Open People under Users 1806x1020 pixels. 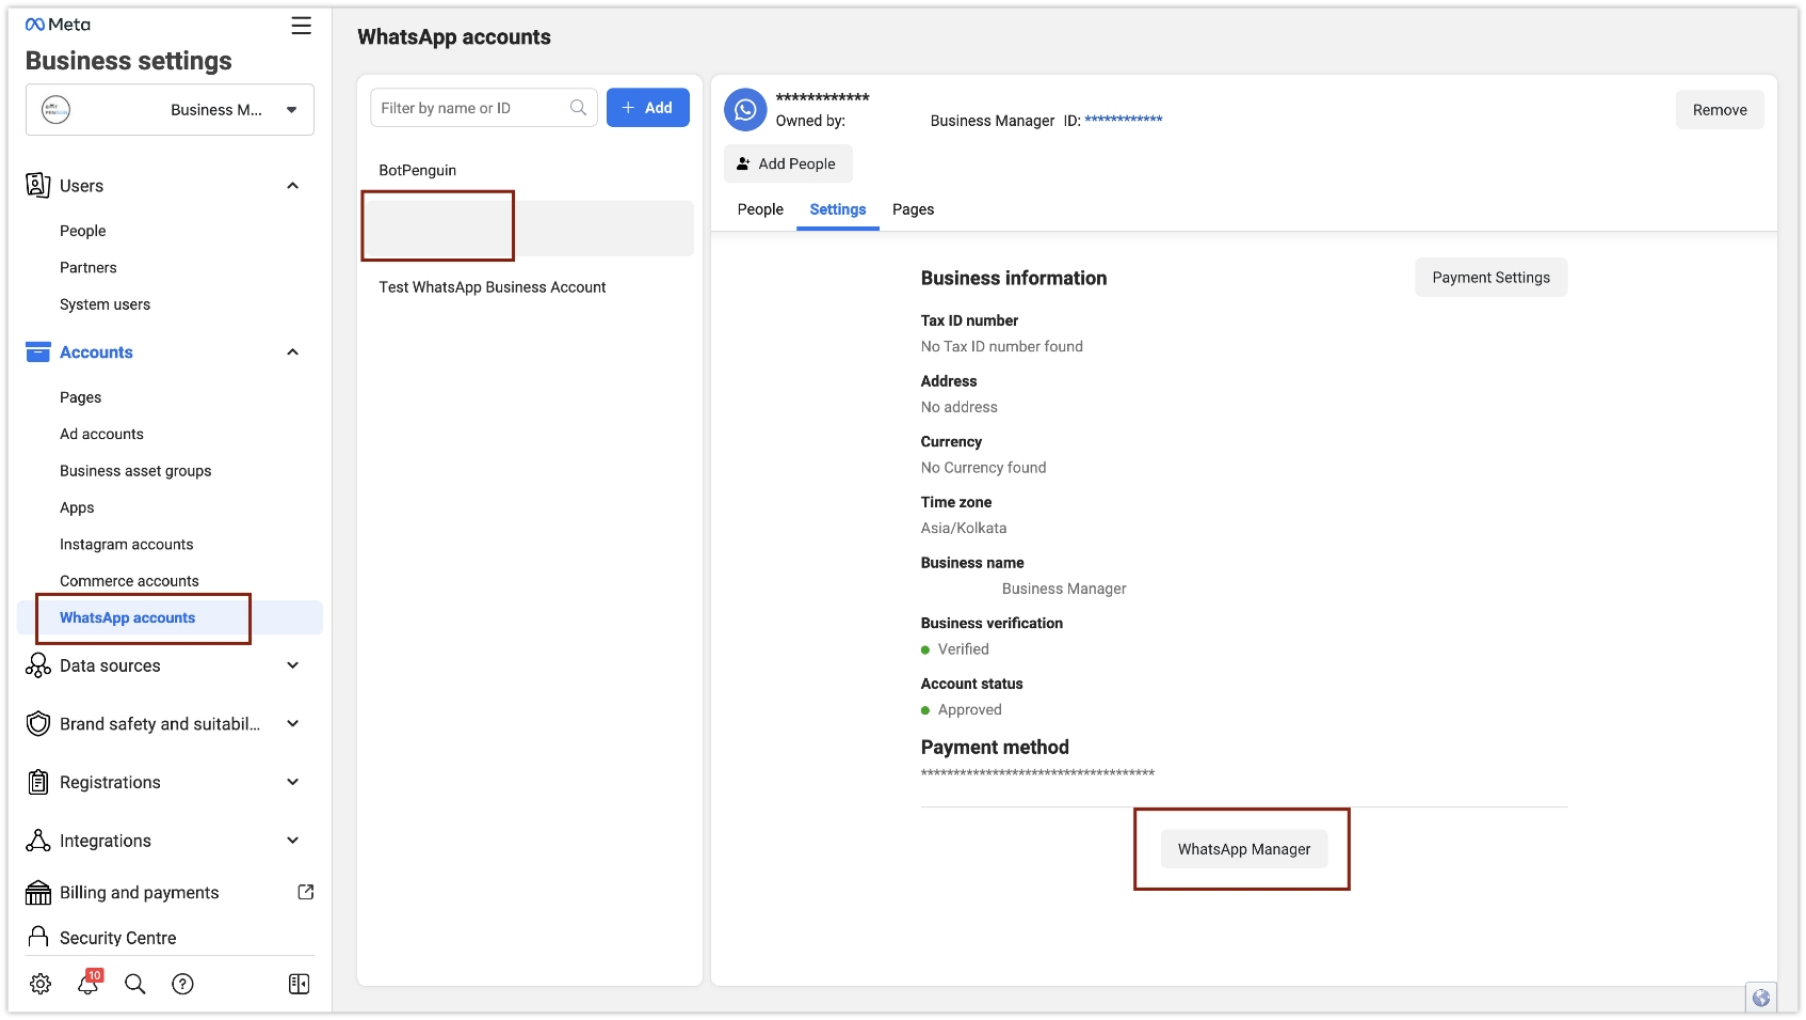[83, 231]
